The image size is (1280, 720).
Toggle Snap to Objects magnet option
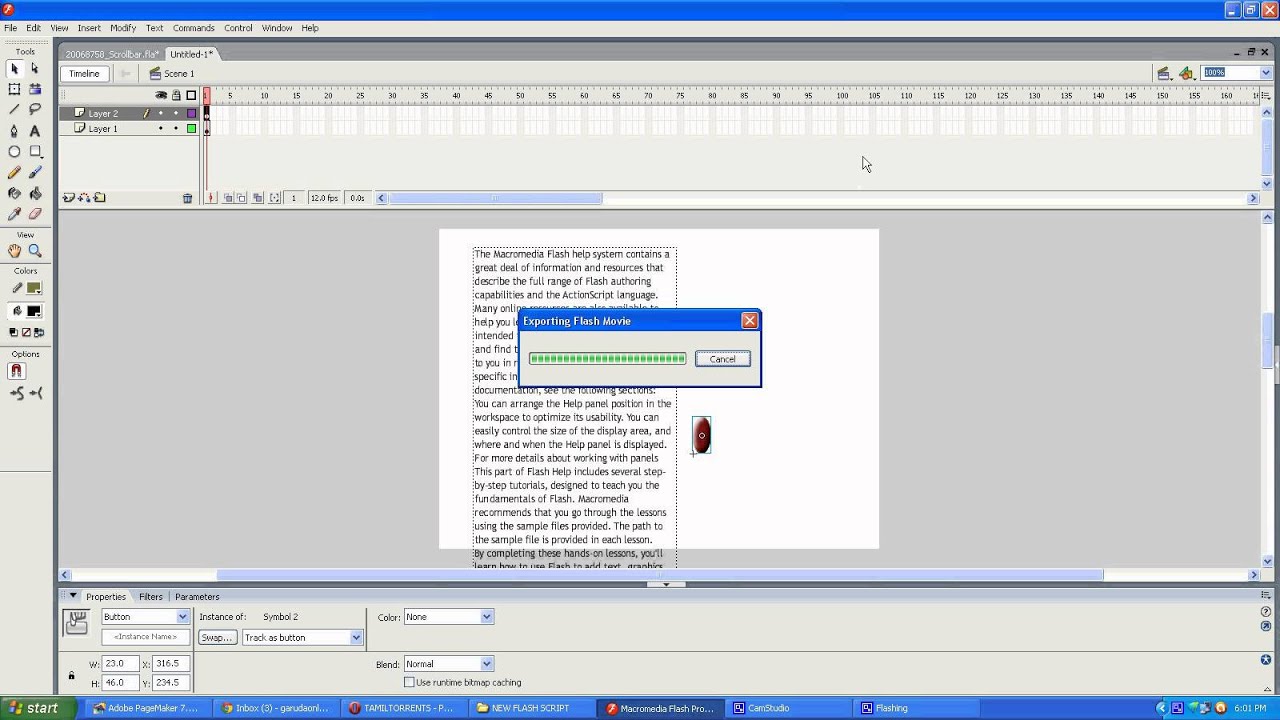[x=16, y=371]
